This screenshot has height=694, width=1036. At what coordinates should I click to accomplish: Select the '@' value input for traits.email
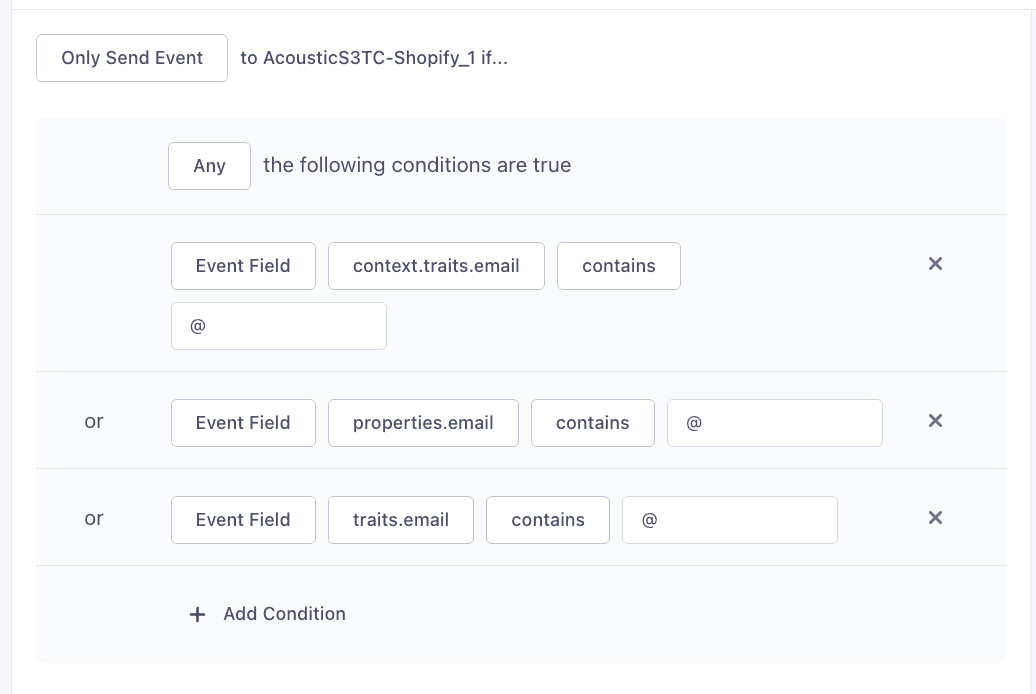pos(729,519)
